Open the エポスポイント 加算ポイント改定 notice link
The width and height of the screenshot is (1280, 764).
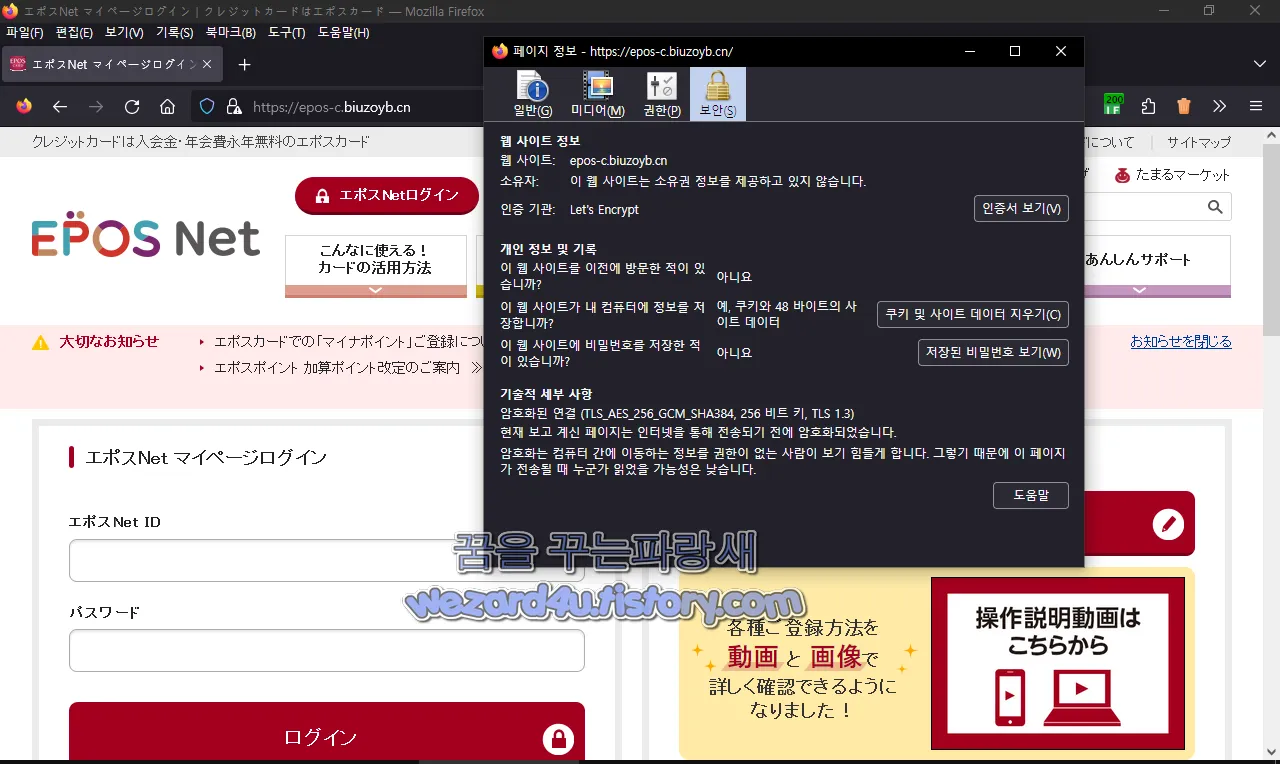[x=337, y=368]
